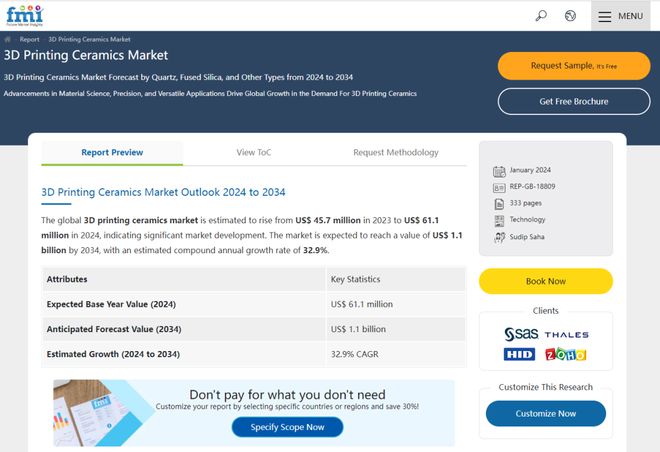
Task: Click the report ID icon near REP-GB-18809
Action: (x=499, y=188)
